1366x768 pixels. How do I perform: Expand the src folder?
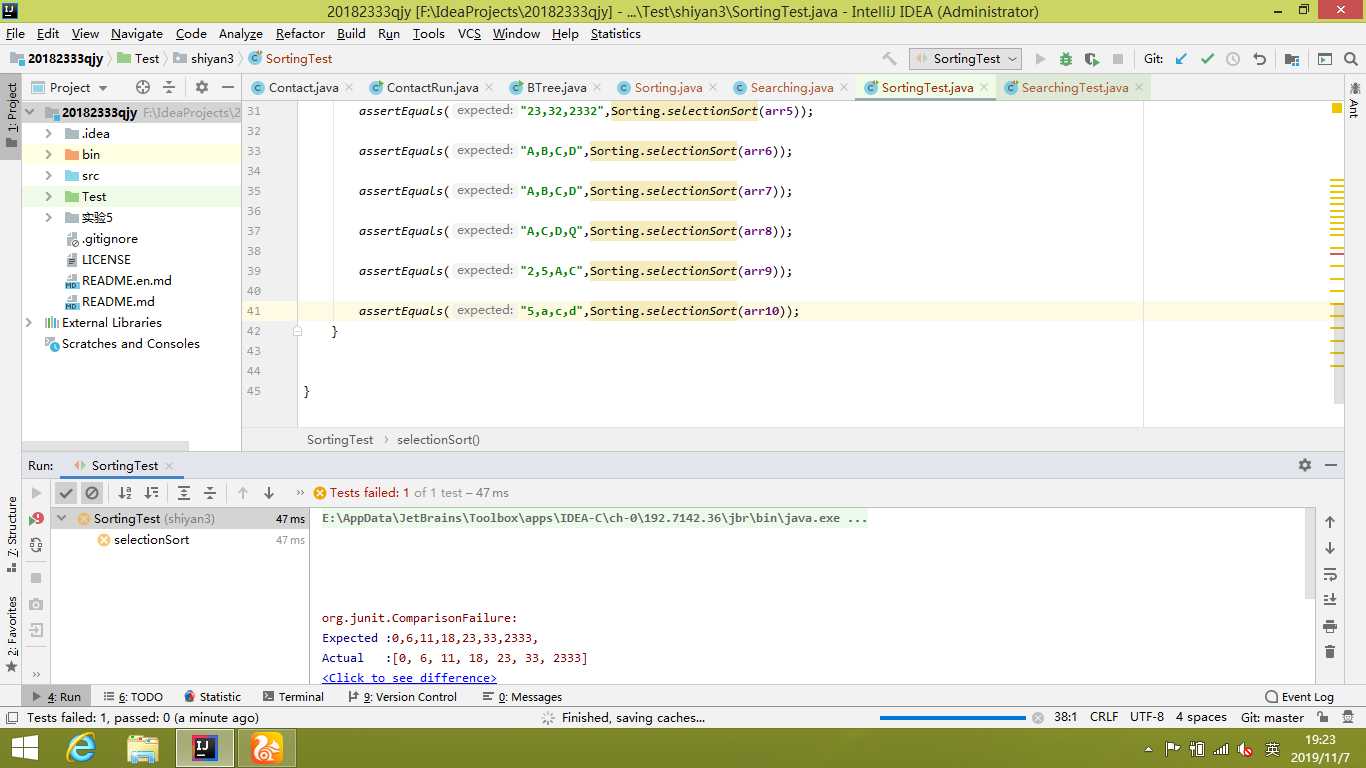(x=48, y=175)
